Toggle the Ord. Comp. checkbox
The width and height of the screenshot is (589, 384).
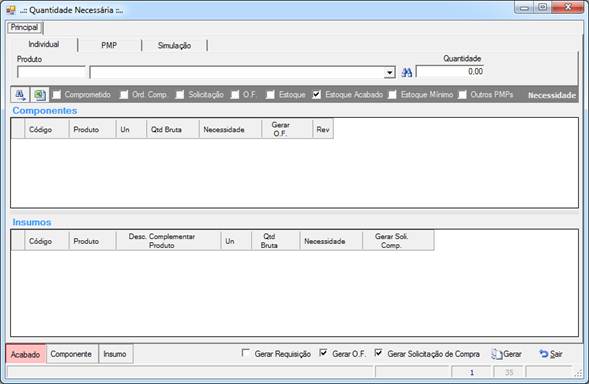pyautogui.click(x=124, y=95)
